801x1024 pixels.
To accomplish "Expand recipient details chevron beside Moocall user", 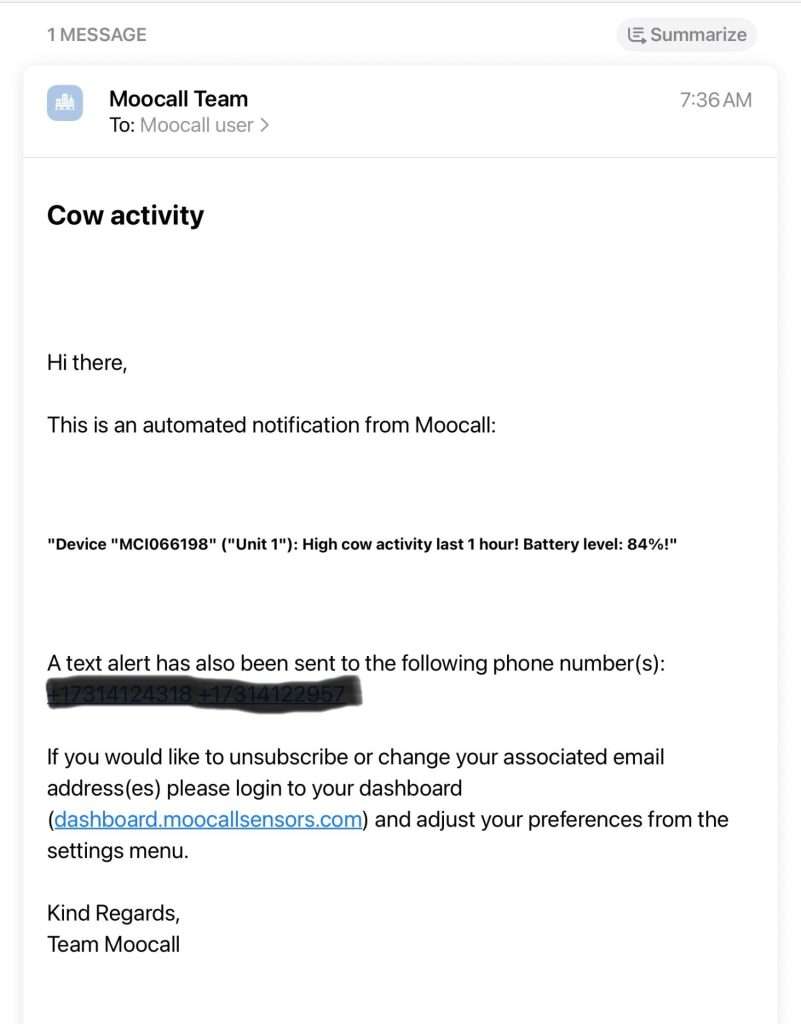I will 264,125.
